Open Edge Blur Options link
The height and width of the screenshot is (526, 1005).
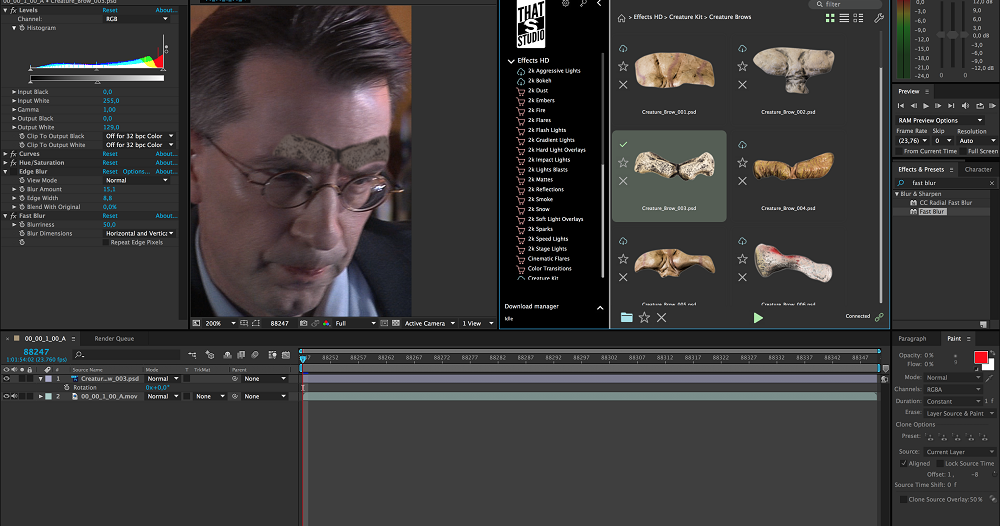coord(136,172)
